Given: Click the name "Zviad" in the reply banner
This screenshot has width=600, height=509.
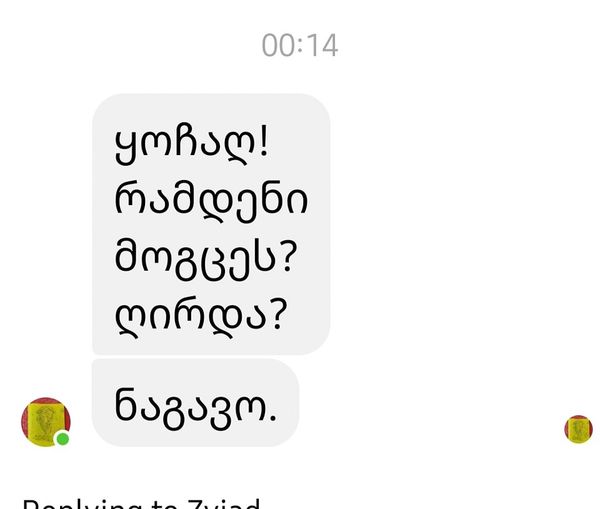Looking at the screenshot, I should point(224,503).
